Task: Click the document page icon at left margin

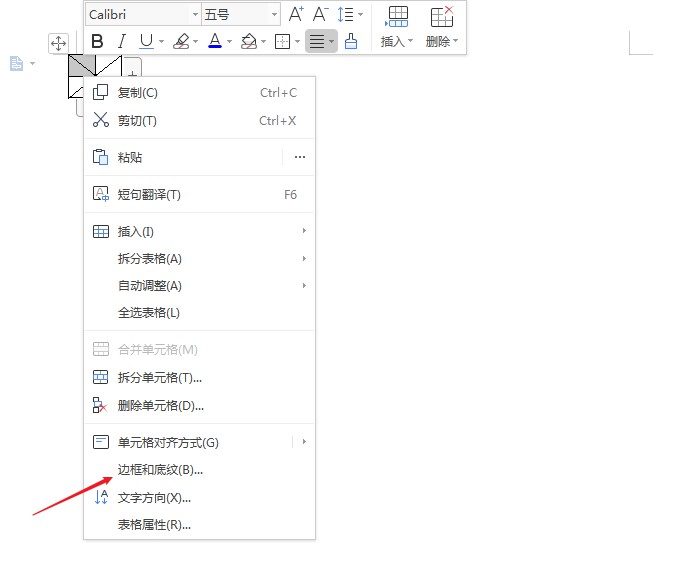Action: click(17, 64)
